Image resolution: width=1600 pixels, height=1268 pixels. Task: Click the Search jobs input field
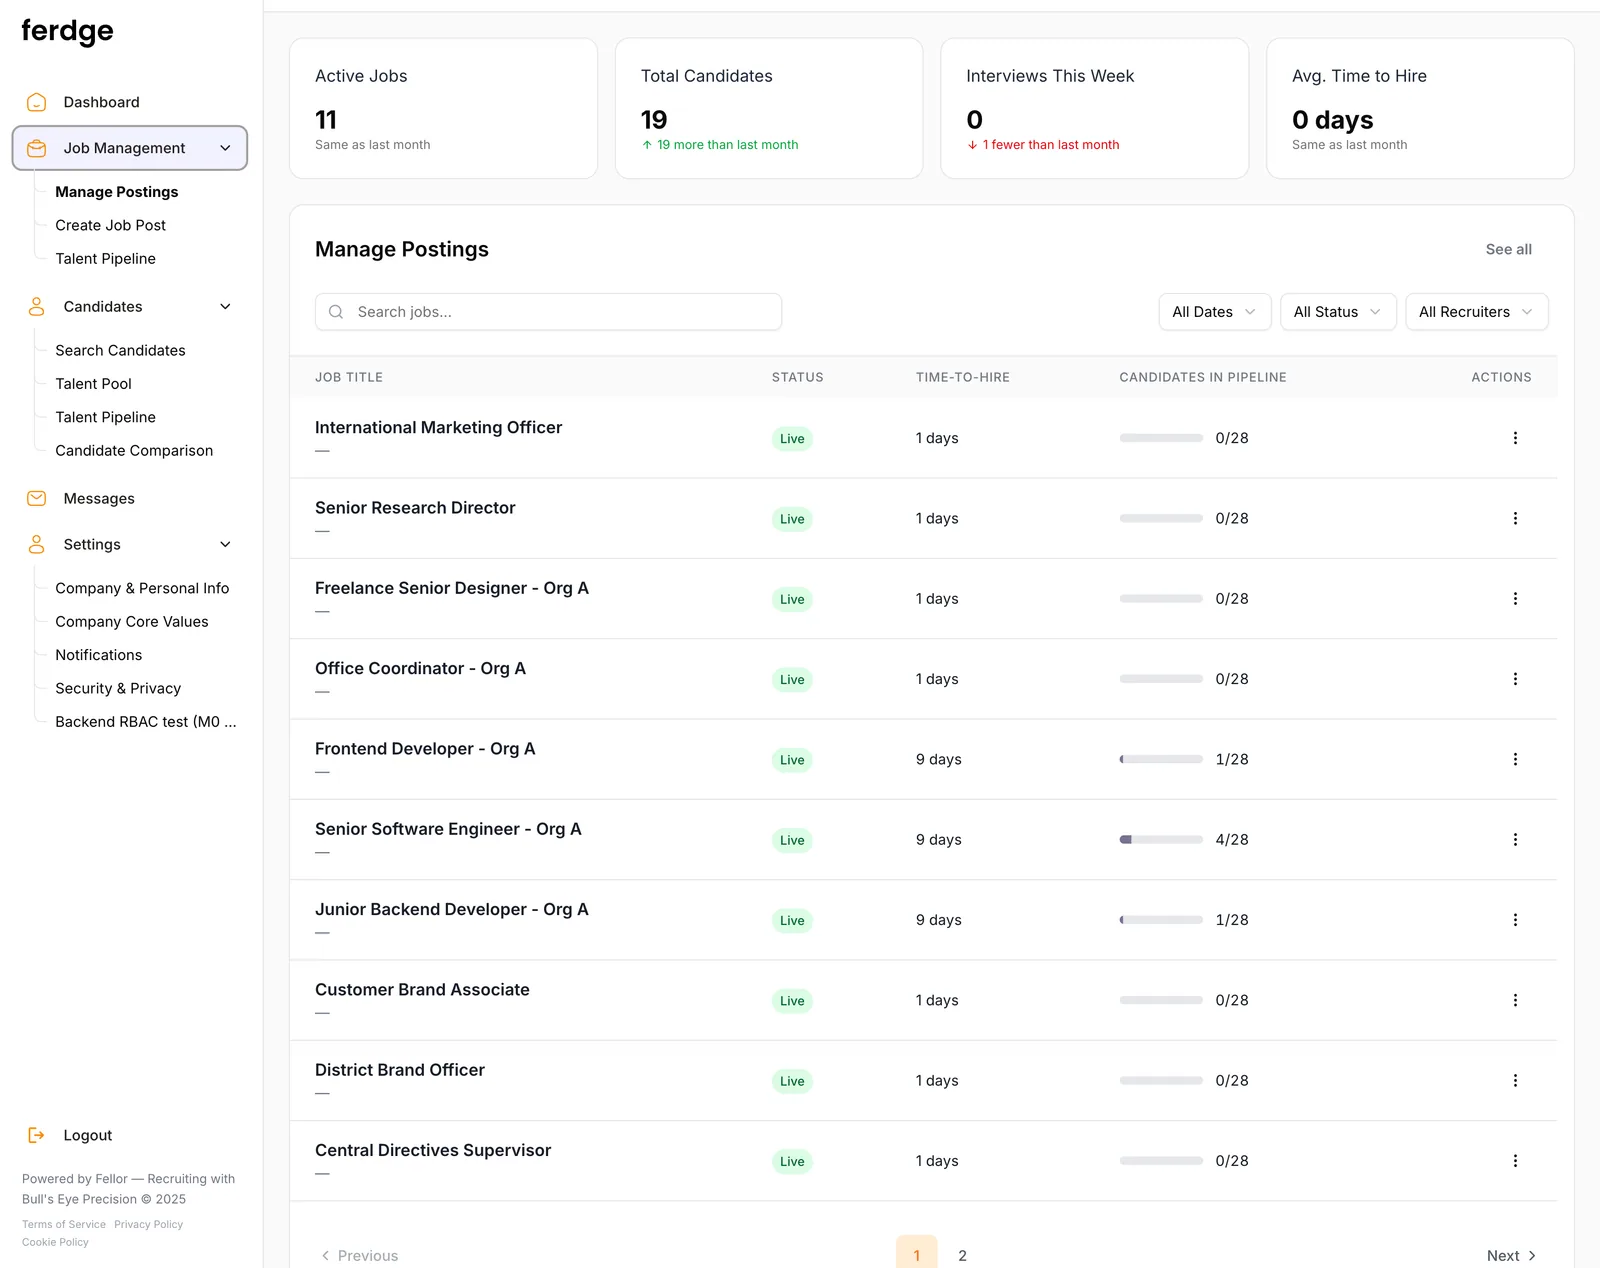coord(548,312)
